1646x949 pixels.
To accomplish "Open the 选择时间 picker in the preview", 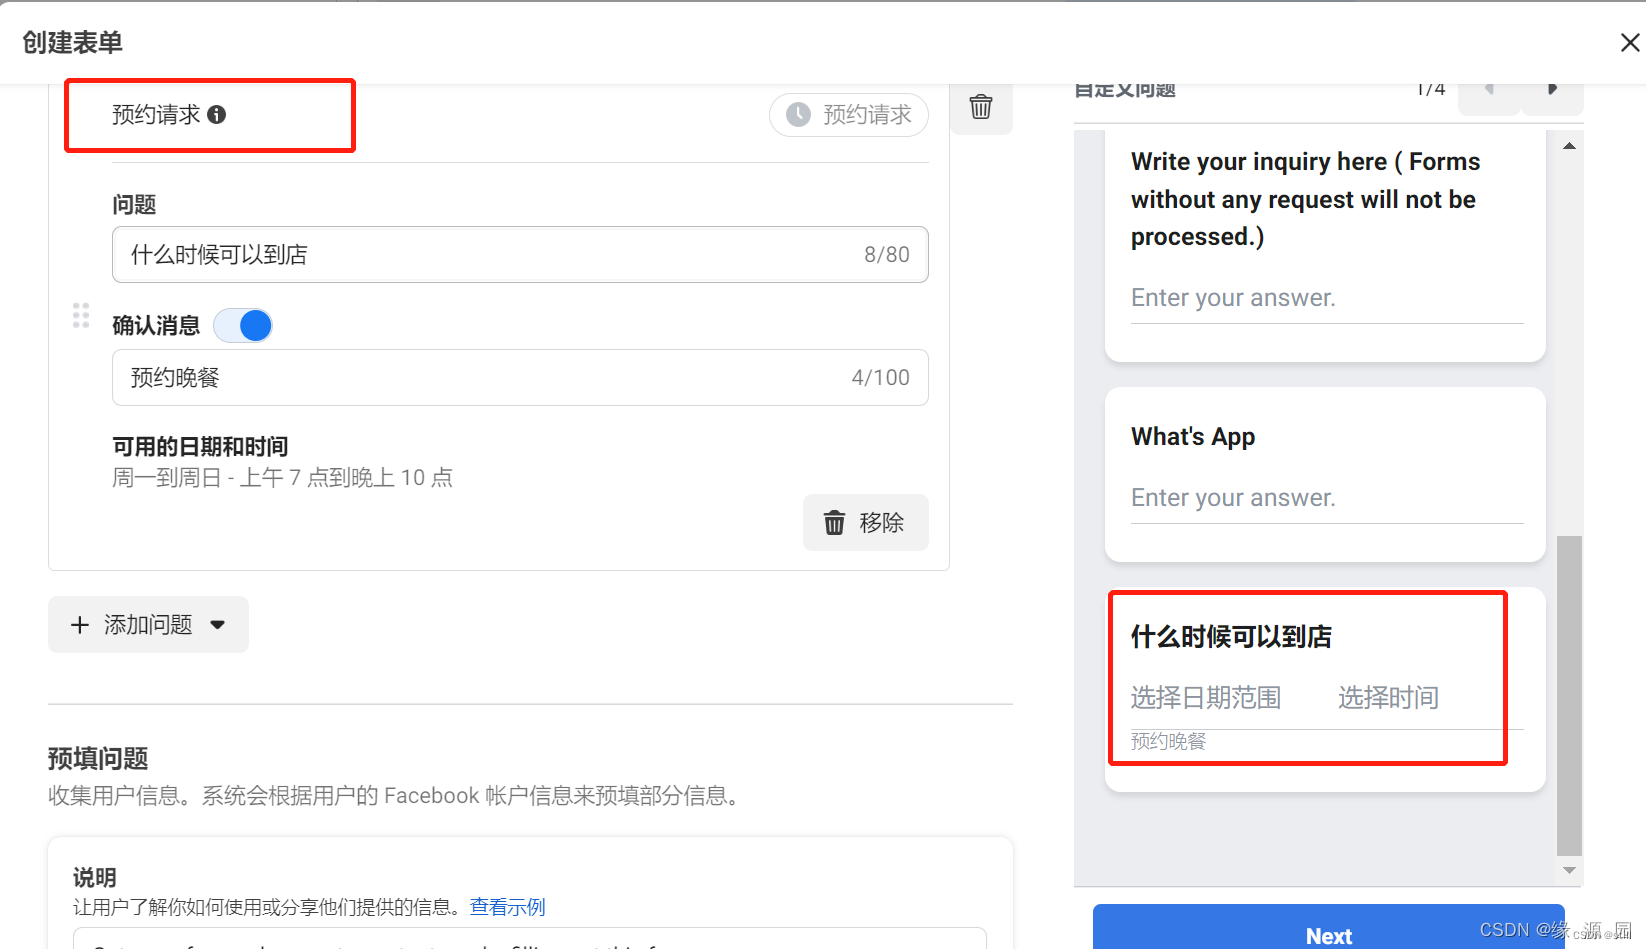I will pyautogui.click(x=1388, y=697).
